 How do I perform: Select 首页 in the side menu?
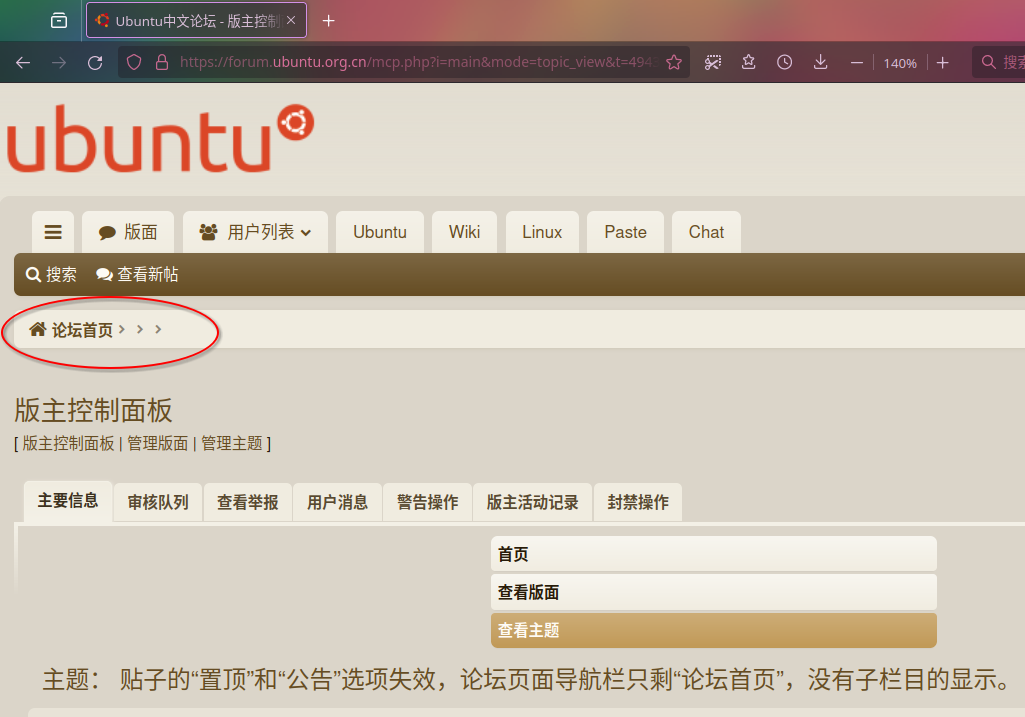714,554
